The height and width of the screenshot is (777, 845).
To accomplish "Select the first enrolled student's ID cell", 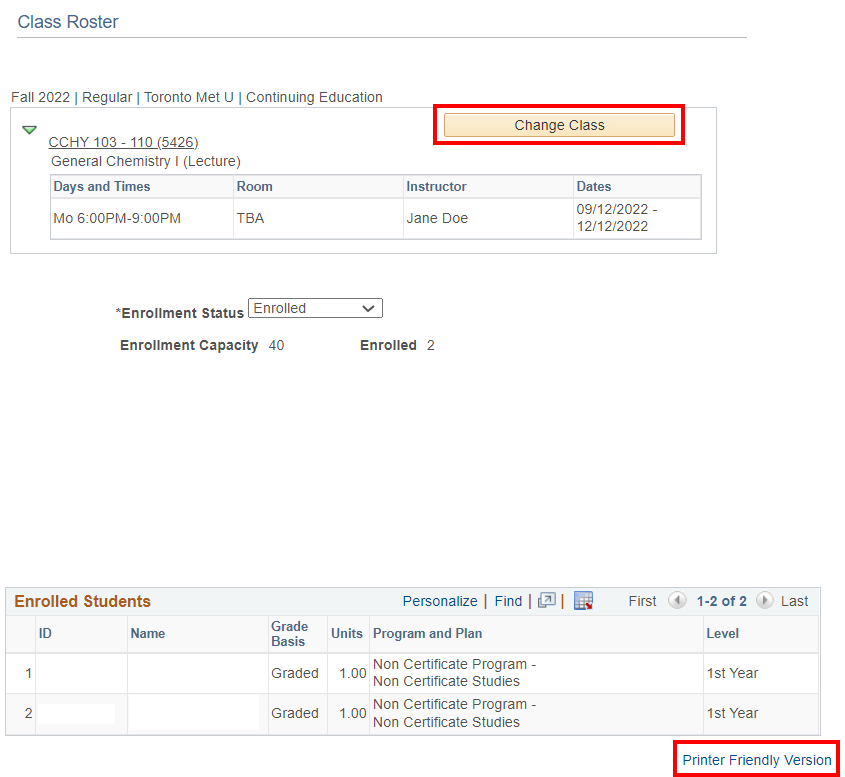I will point(81,673).
